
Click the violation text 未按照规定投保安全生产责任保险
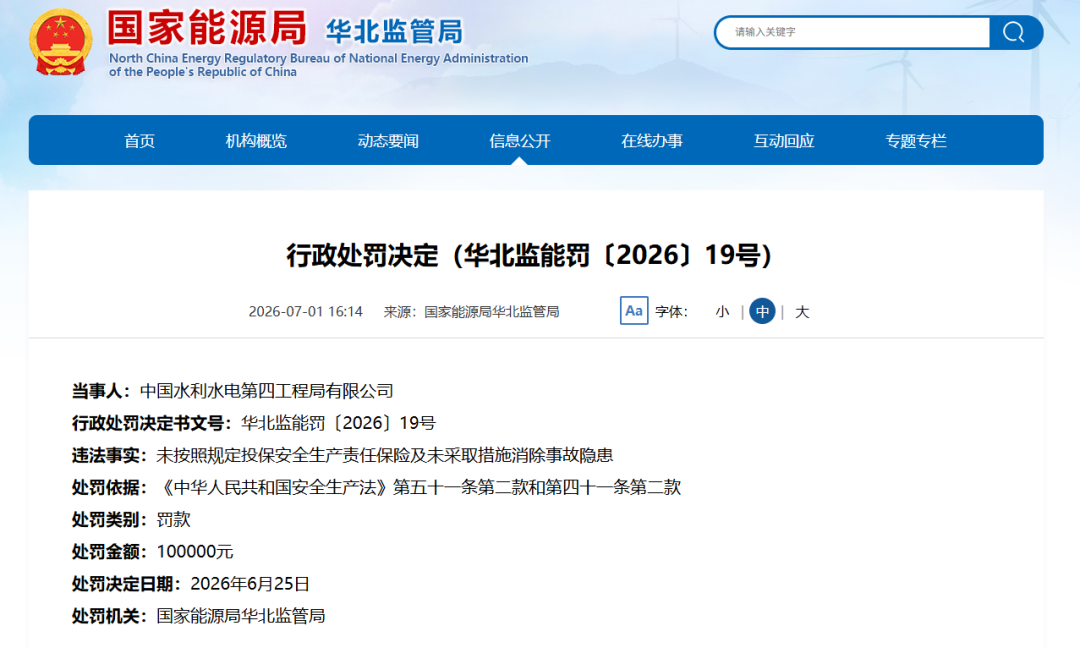pos(283,455)
